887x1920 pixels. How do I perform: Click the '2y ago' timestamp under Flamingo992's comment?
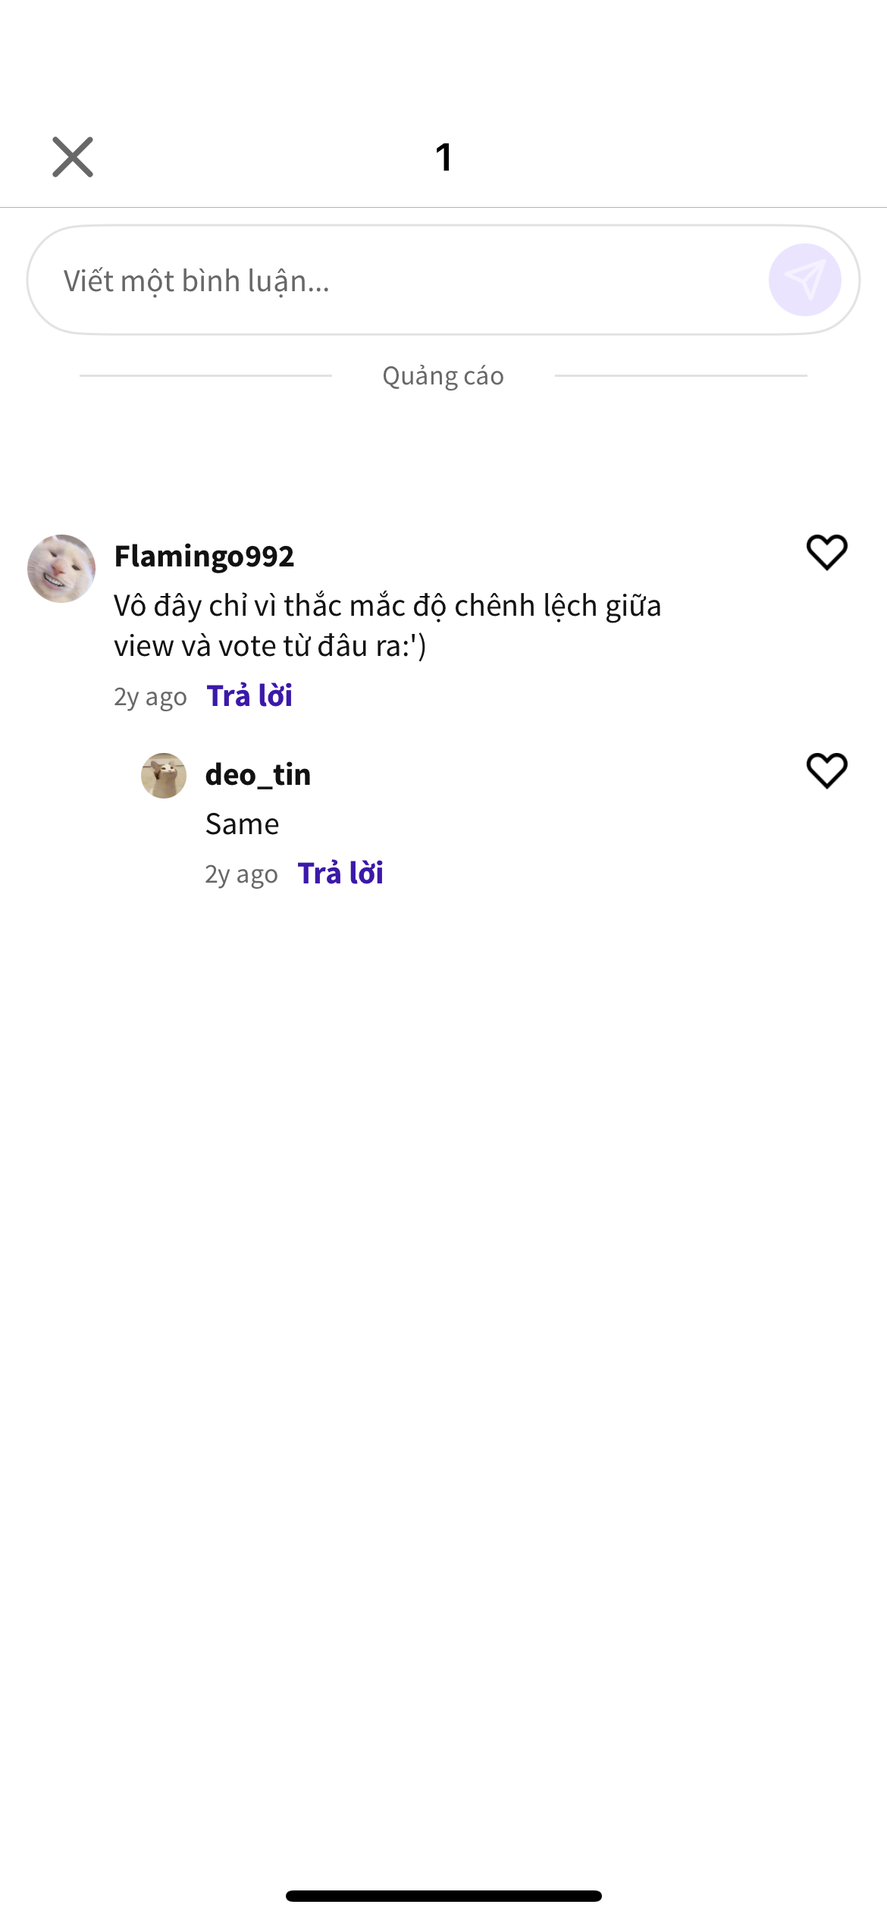[150, 696]
